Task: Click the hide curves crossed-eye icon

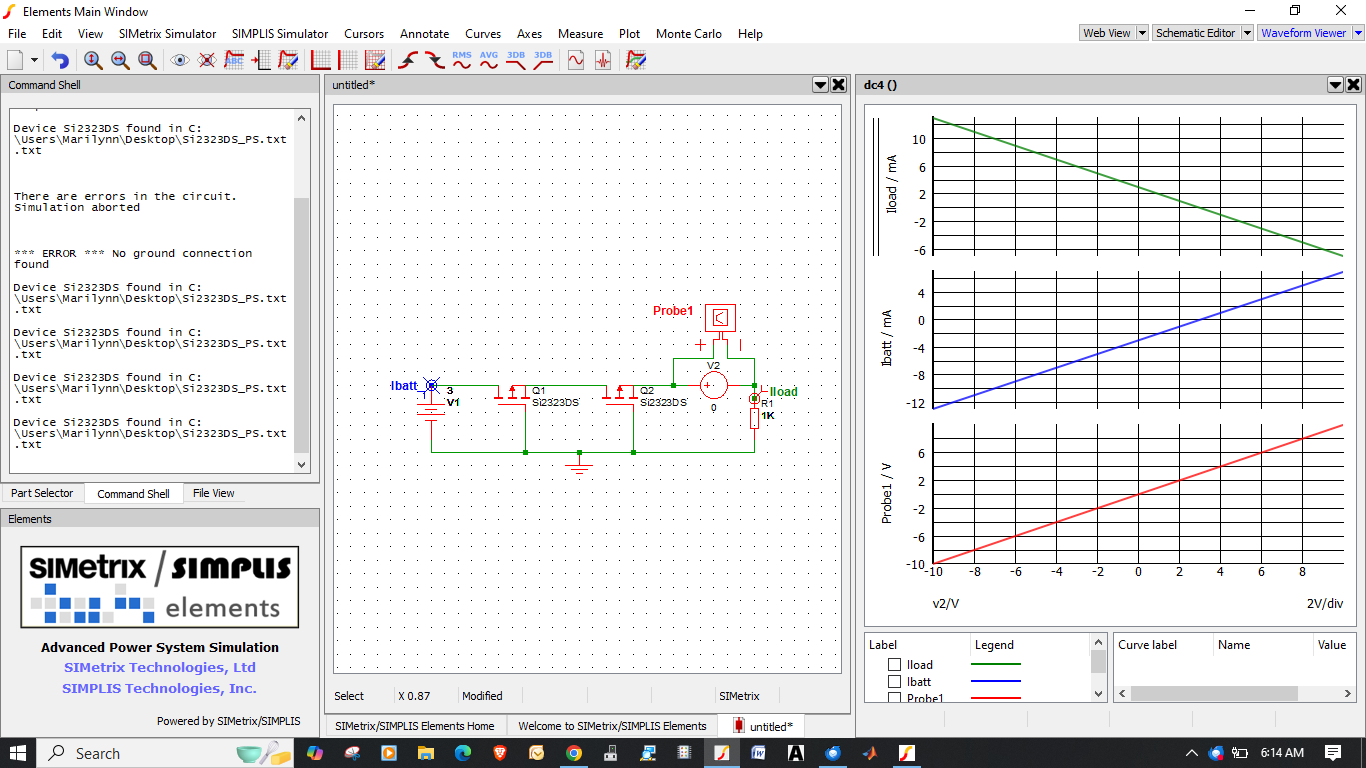Action: 207,60
